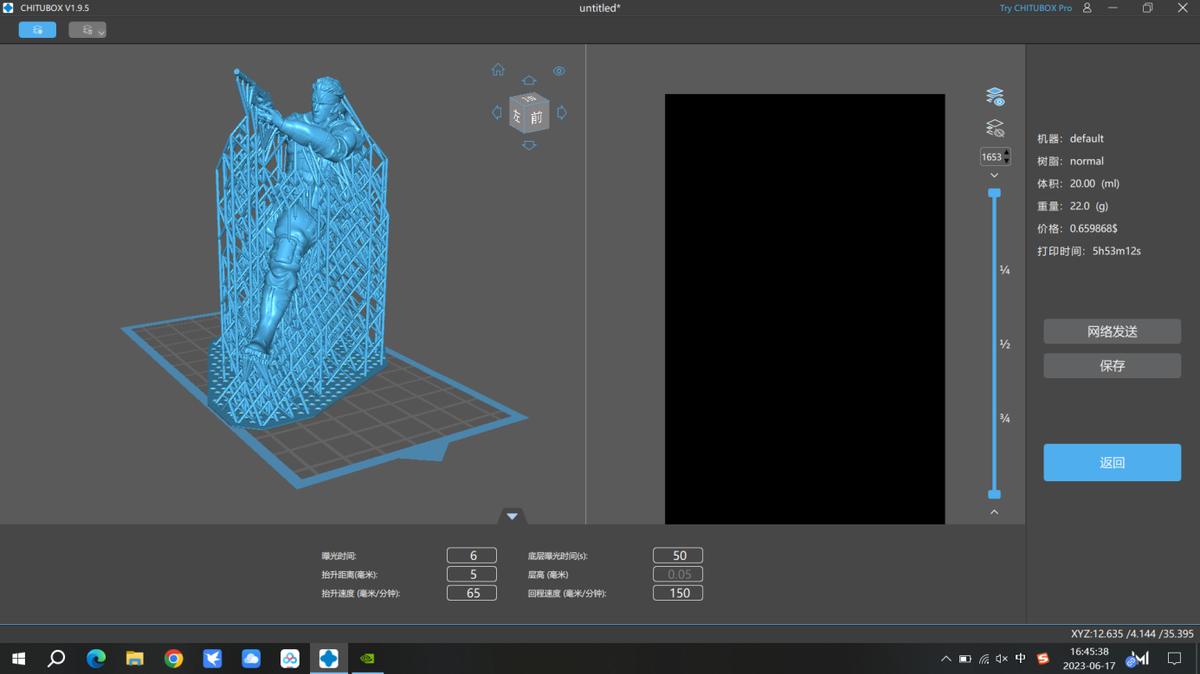Viewport: 1200px width, 674px height.
Task: Select the active slice settings toolbar icon
Action: click(37, 30)
